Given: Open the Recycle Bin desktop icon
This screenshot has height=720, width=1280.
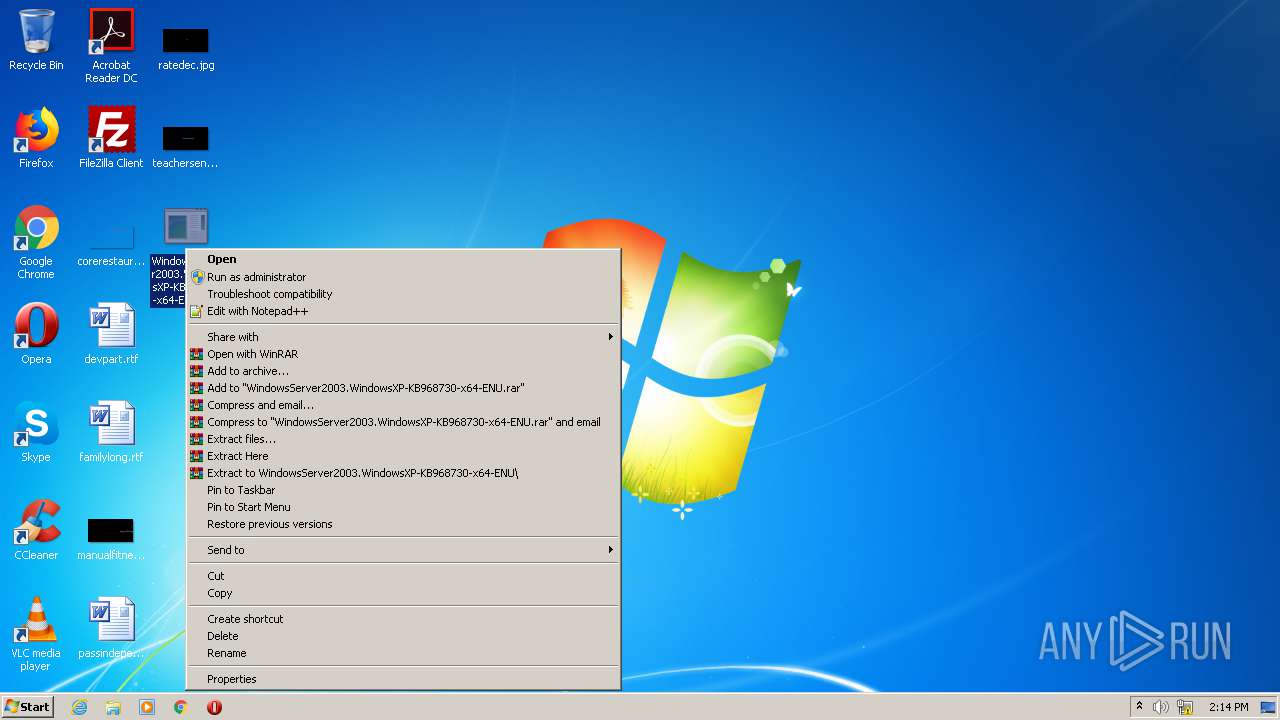Looking at the screenshot, I should [36, 40].
